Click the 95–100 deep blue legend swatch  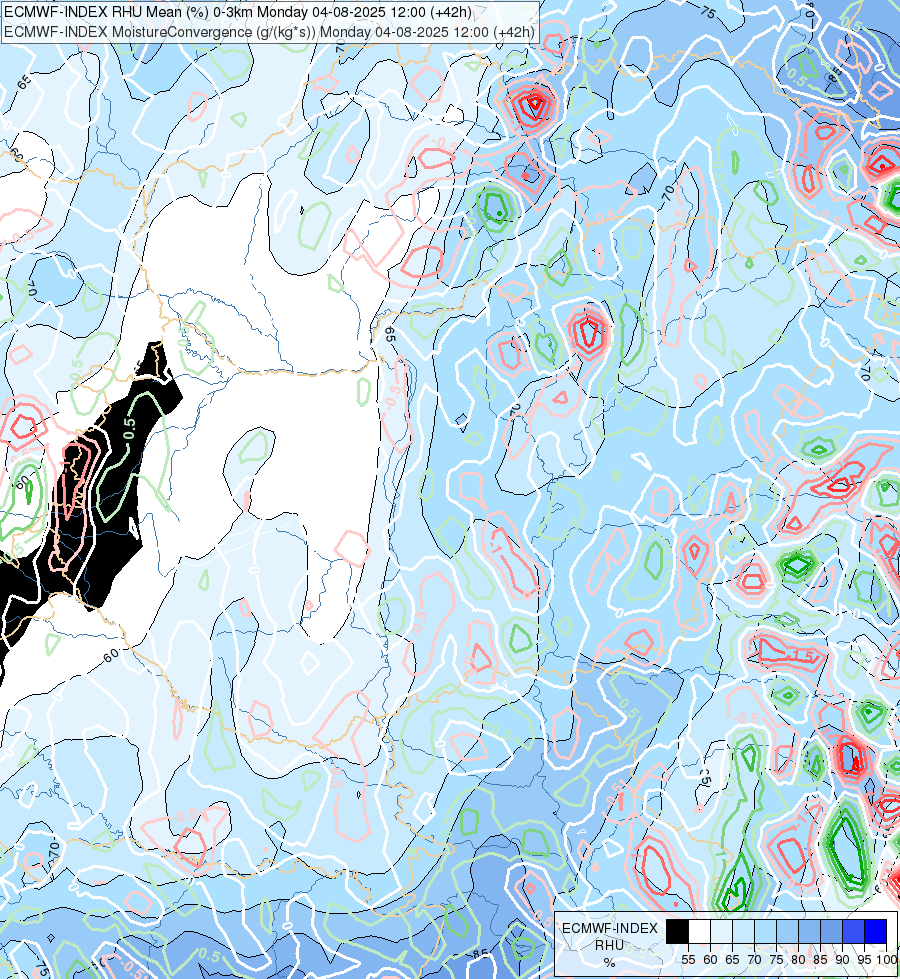click(x=875, y=932)
